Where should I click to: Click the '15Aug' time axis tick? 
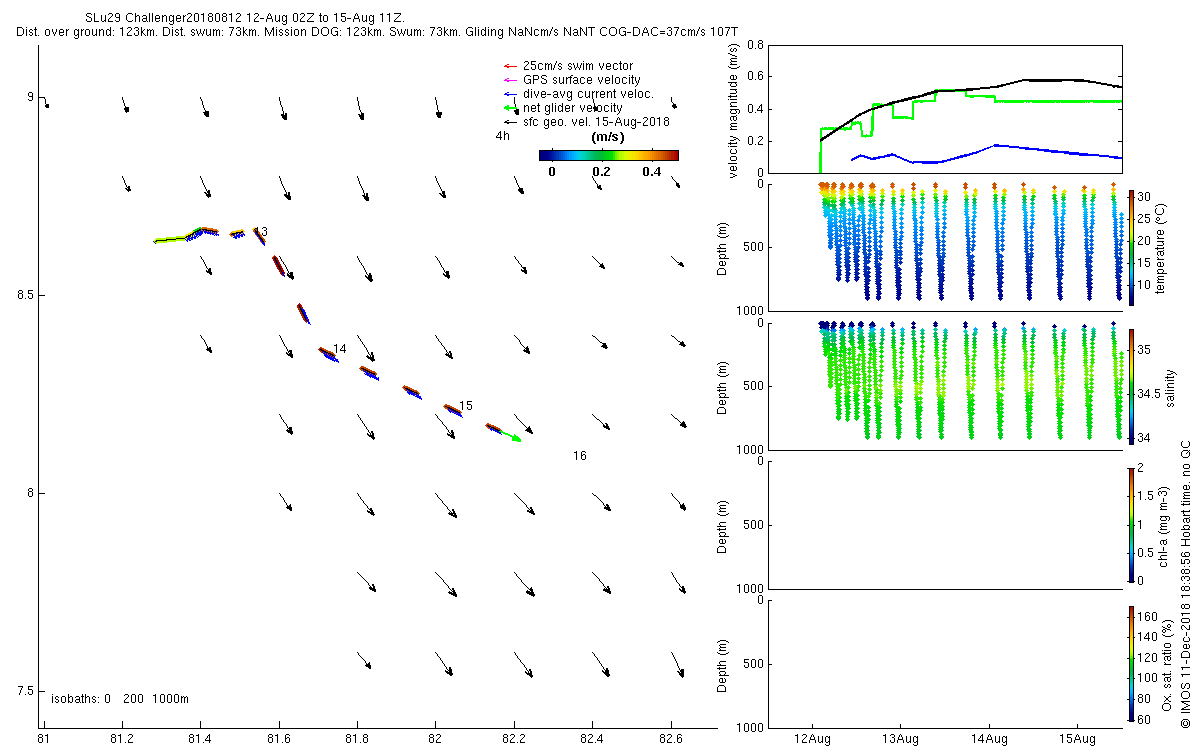1076,740
